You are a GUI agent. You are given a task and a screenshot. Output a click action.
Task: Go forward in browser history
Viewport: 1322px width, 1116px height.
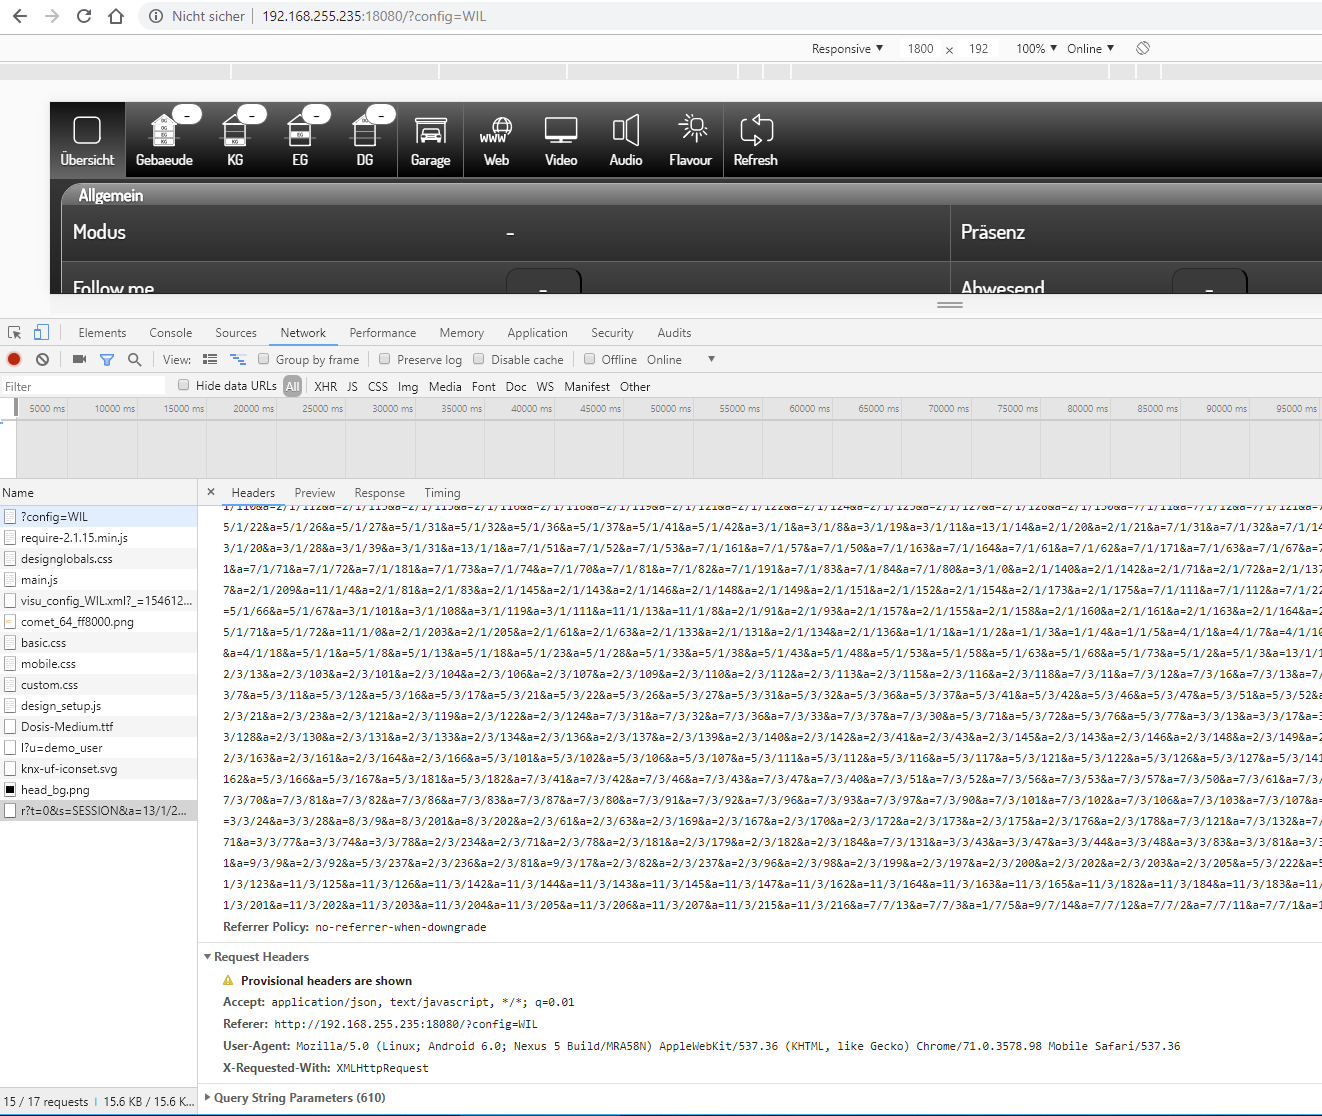[x=52, y=16]
